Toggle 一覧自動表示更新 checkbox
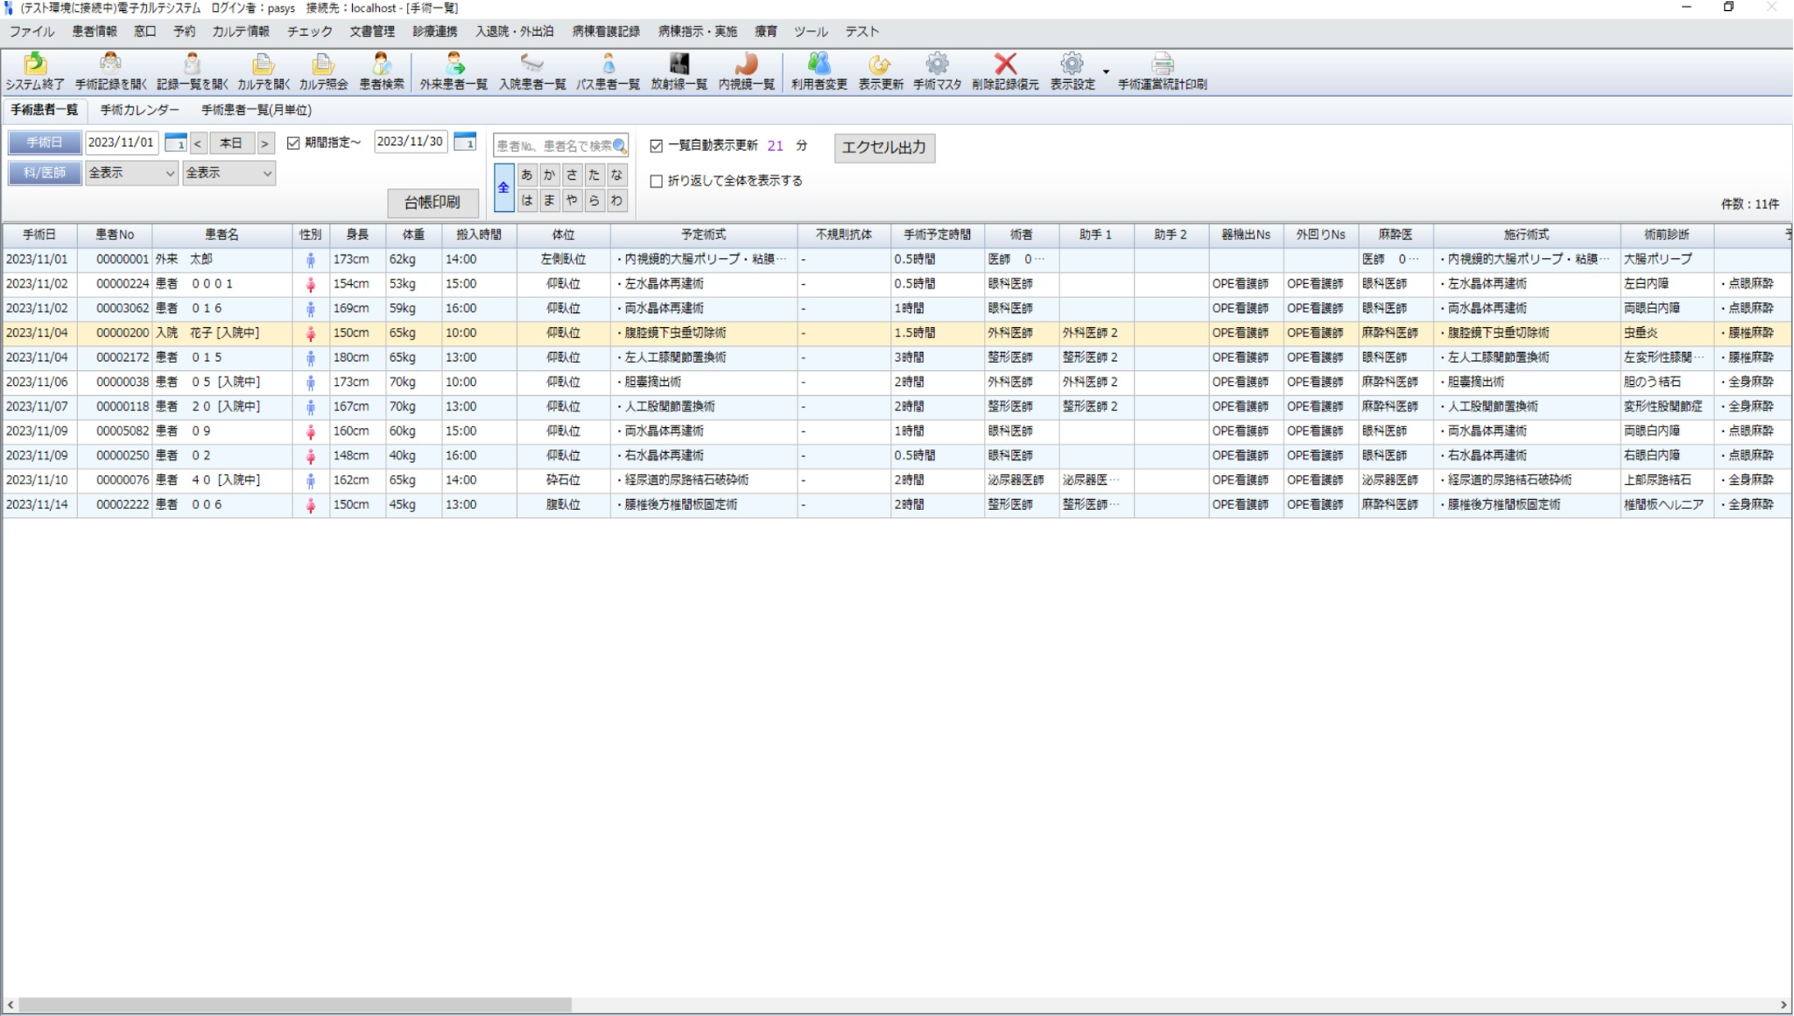 (x=657, y=146)
